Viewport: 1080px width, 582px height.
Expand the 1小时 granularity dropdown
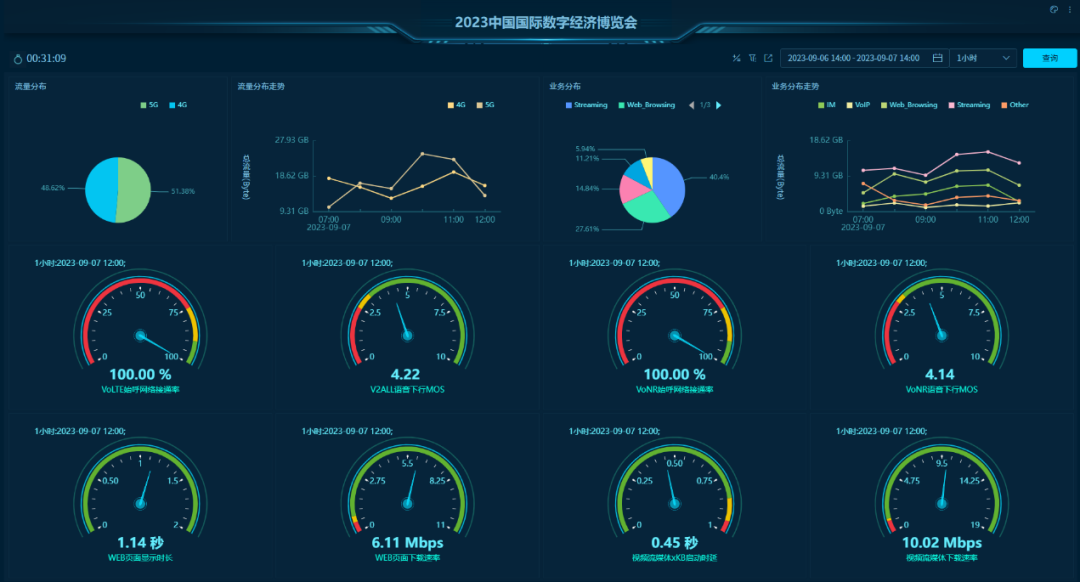pyautogui.click(x=983, y=58)
